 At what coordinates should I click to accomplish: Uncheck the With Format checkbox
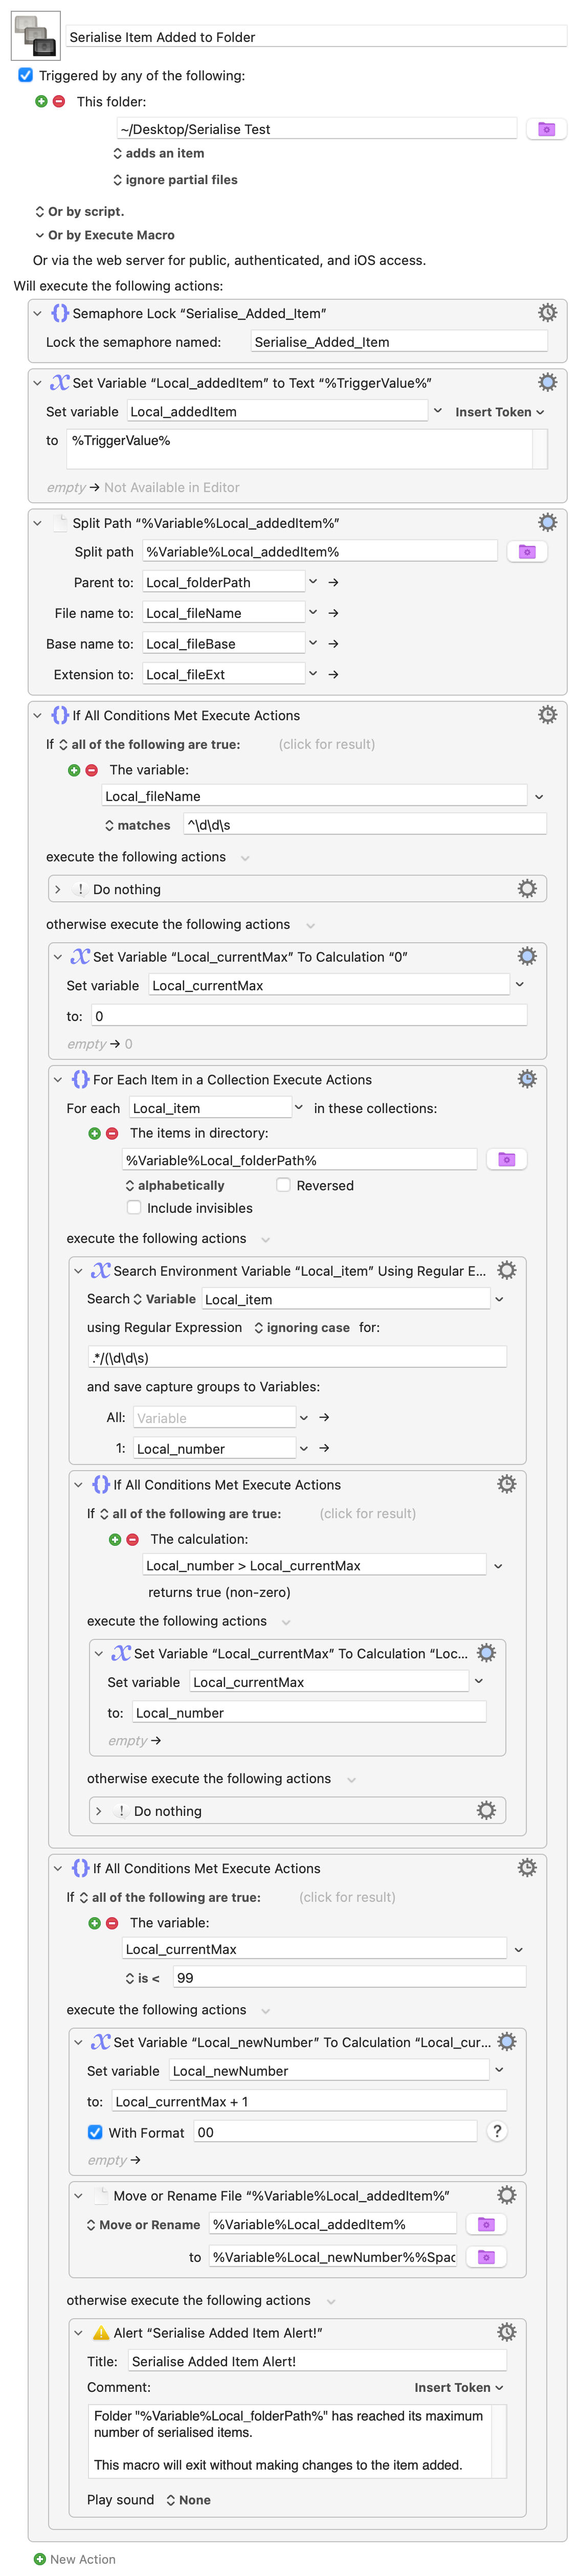[x=95, y=2132]
